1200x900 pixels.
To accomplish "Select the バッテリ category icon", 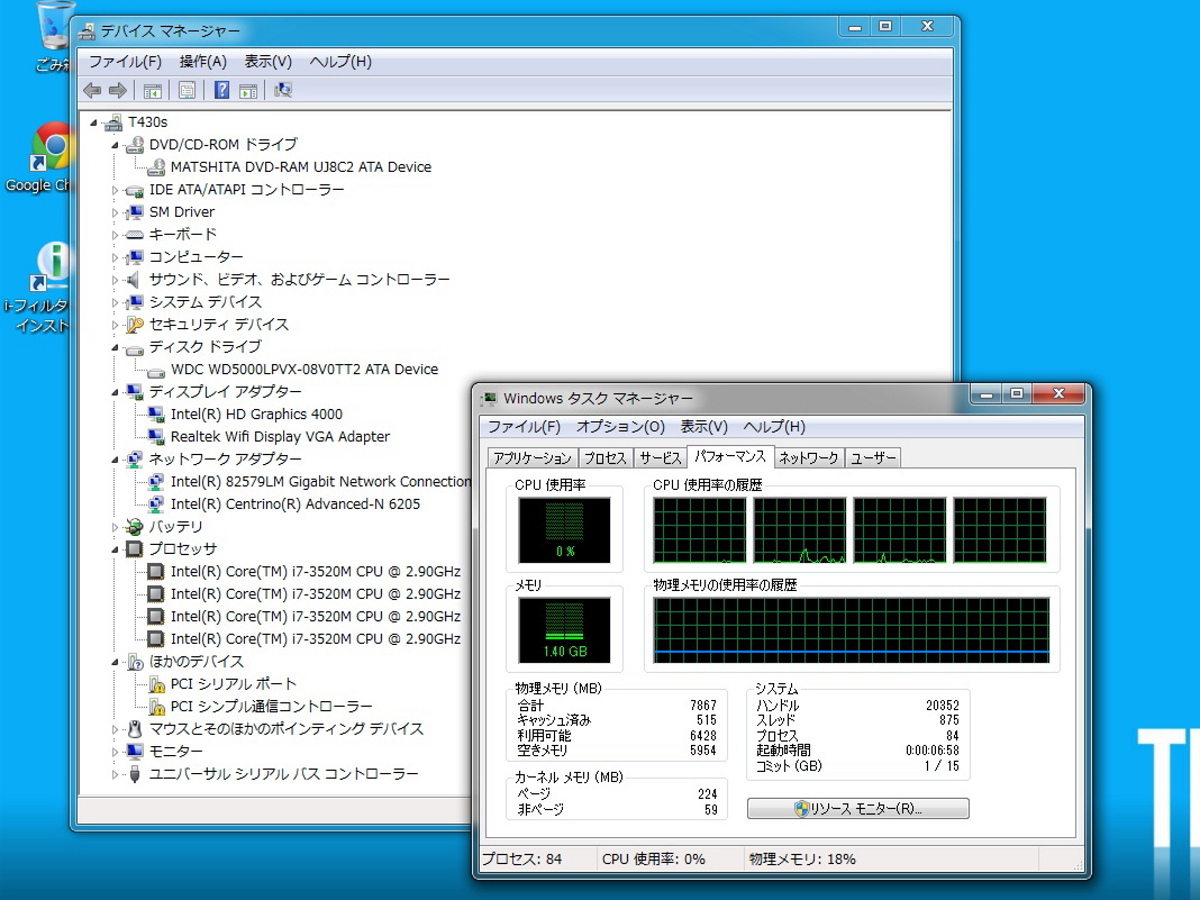I will tap(135, 527).
